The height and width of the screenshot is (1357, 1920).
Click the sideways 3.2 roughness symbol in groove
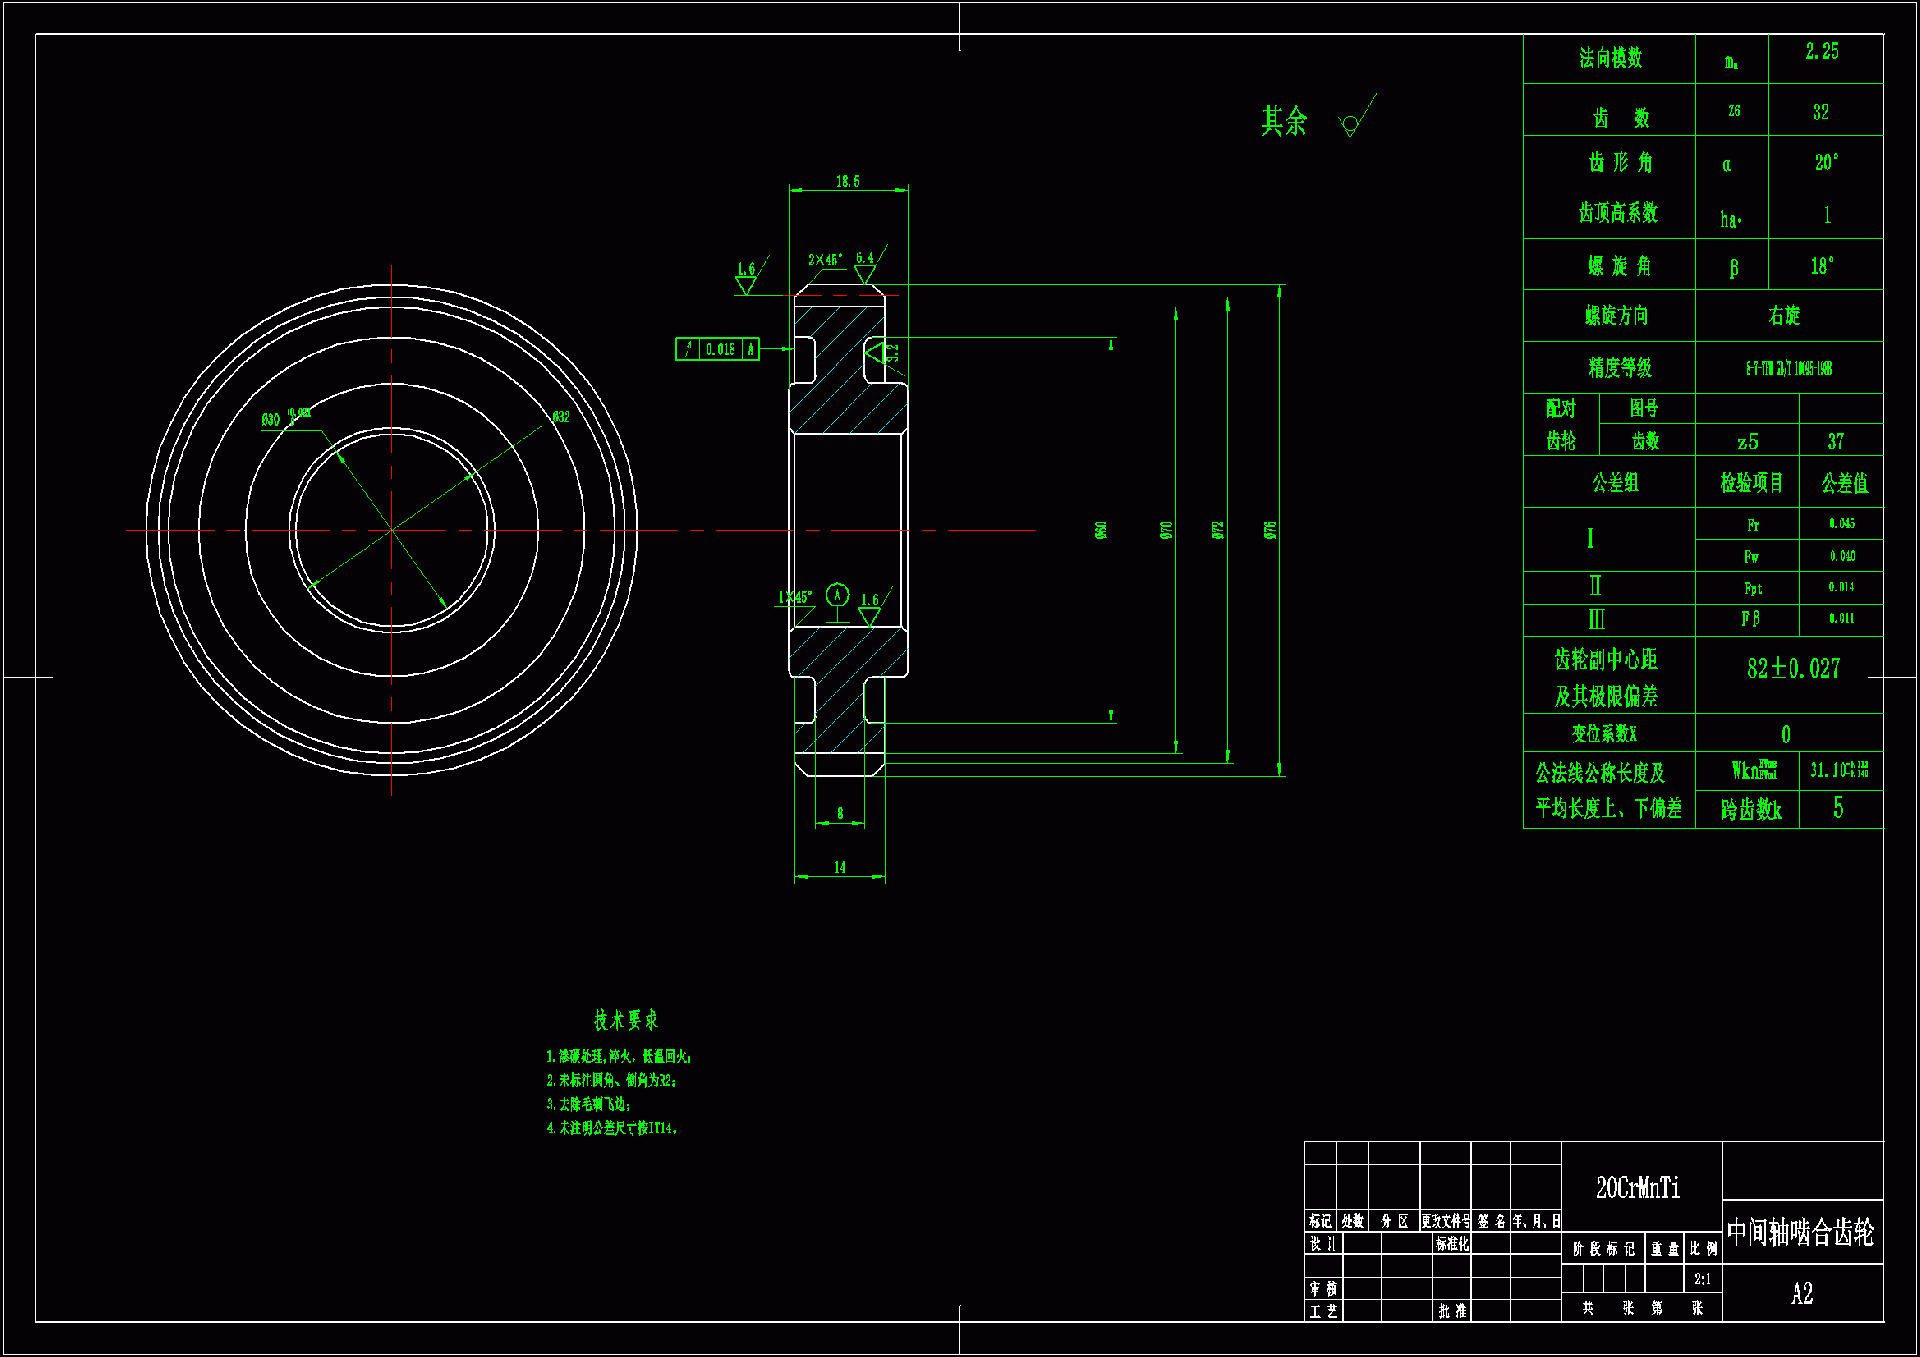point(881,353)
